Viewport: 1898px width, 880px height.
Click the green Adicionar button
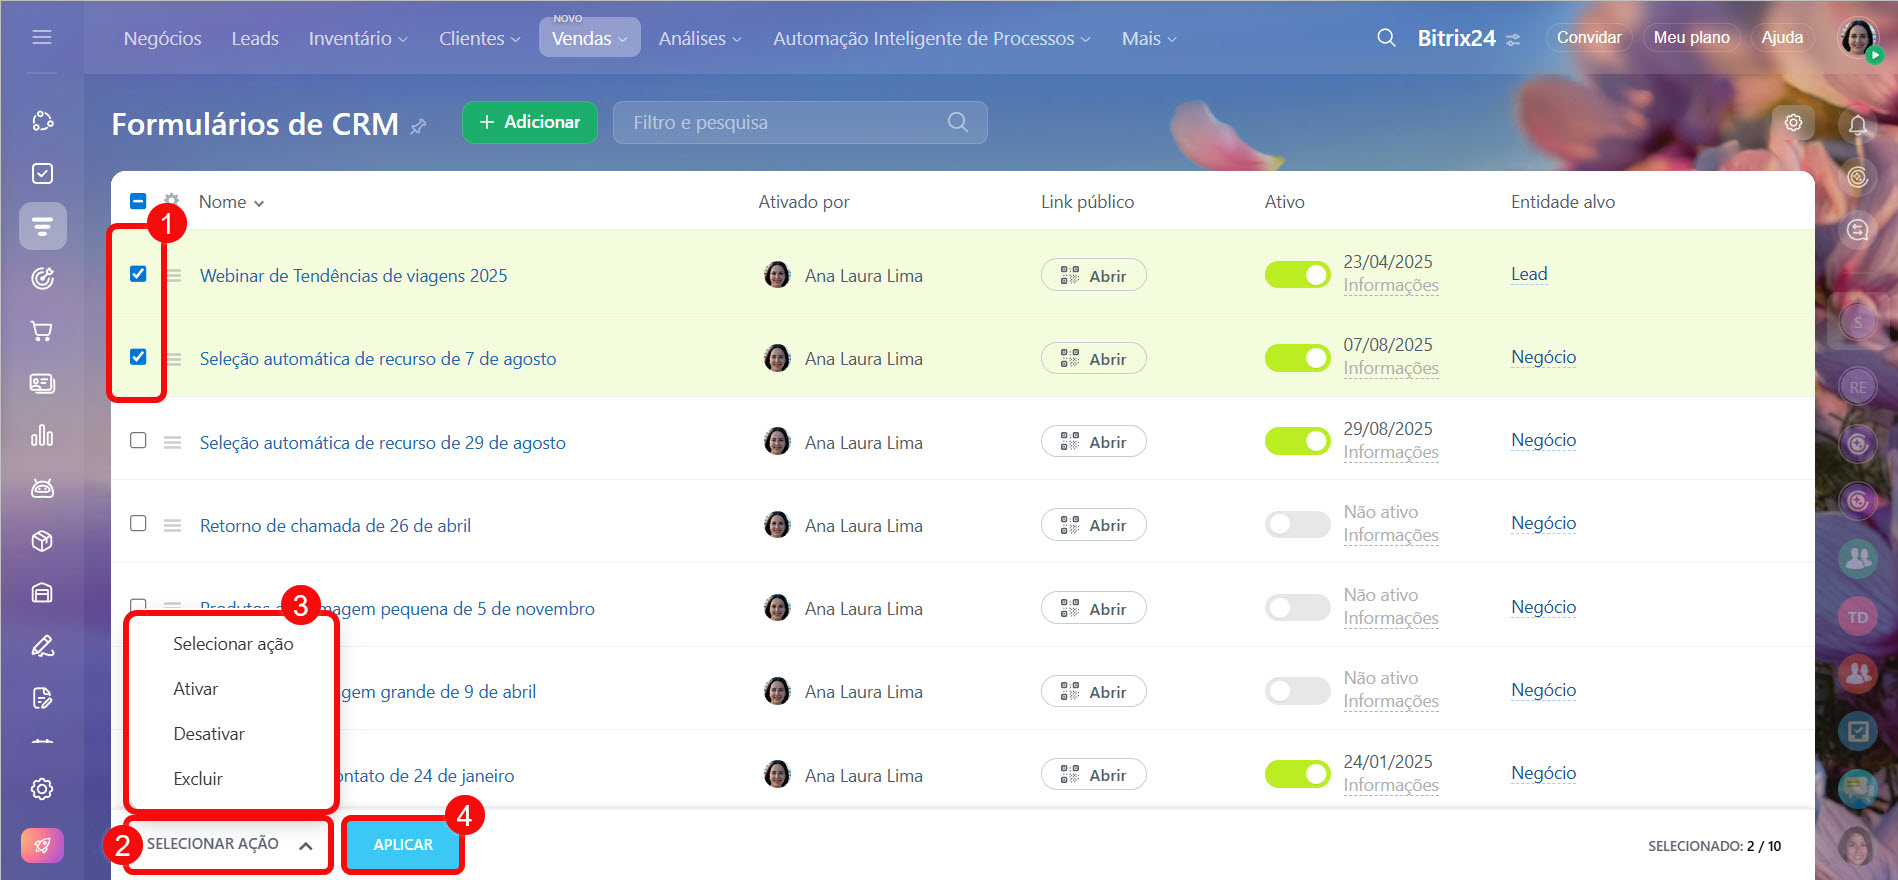529,122
